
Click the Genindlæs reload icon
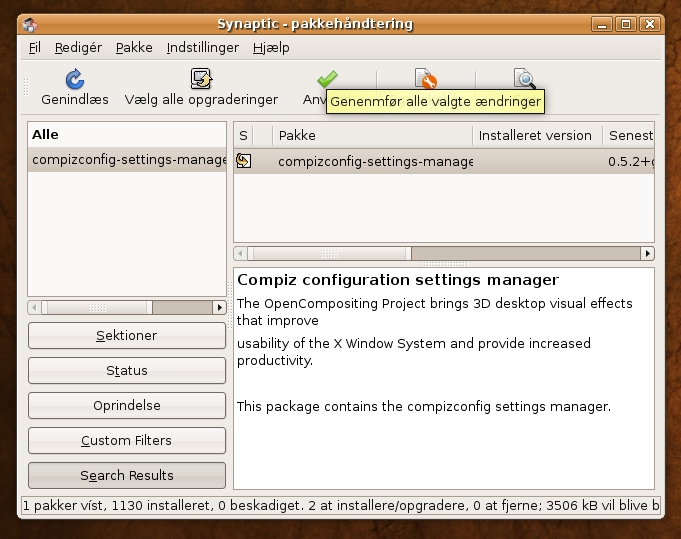(75, 79)
